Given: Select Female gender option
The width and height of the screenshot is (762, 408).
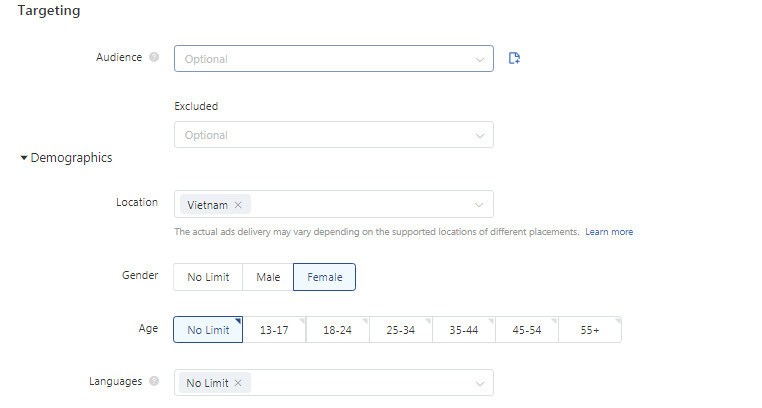Looking at the screenshot, I should 325,277.
